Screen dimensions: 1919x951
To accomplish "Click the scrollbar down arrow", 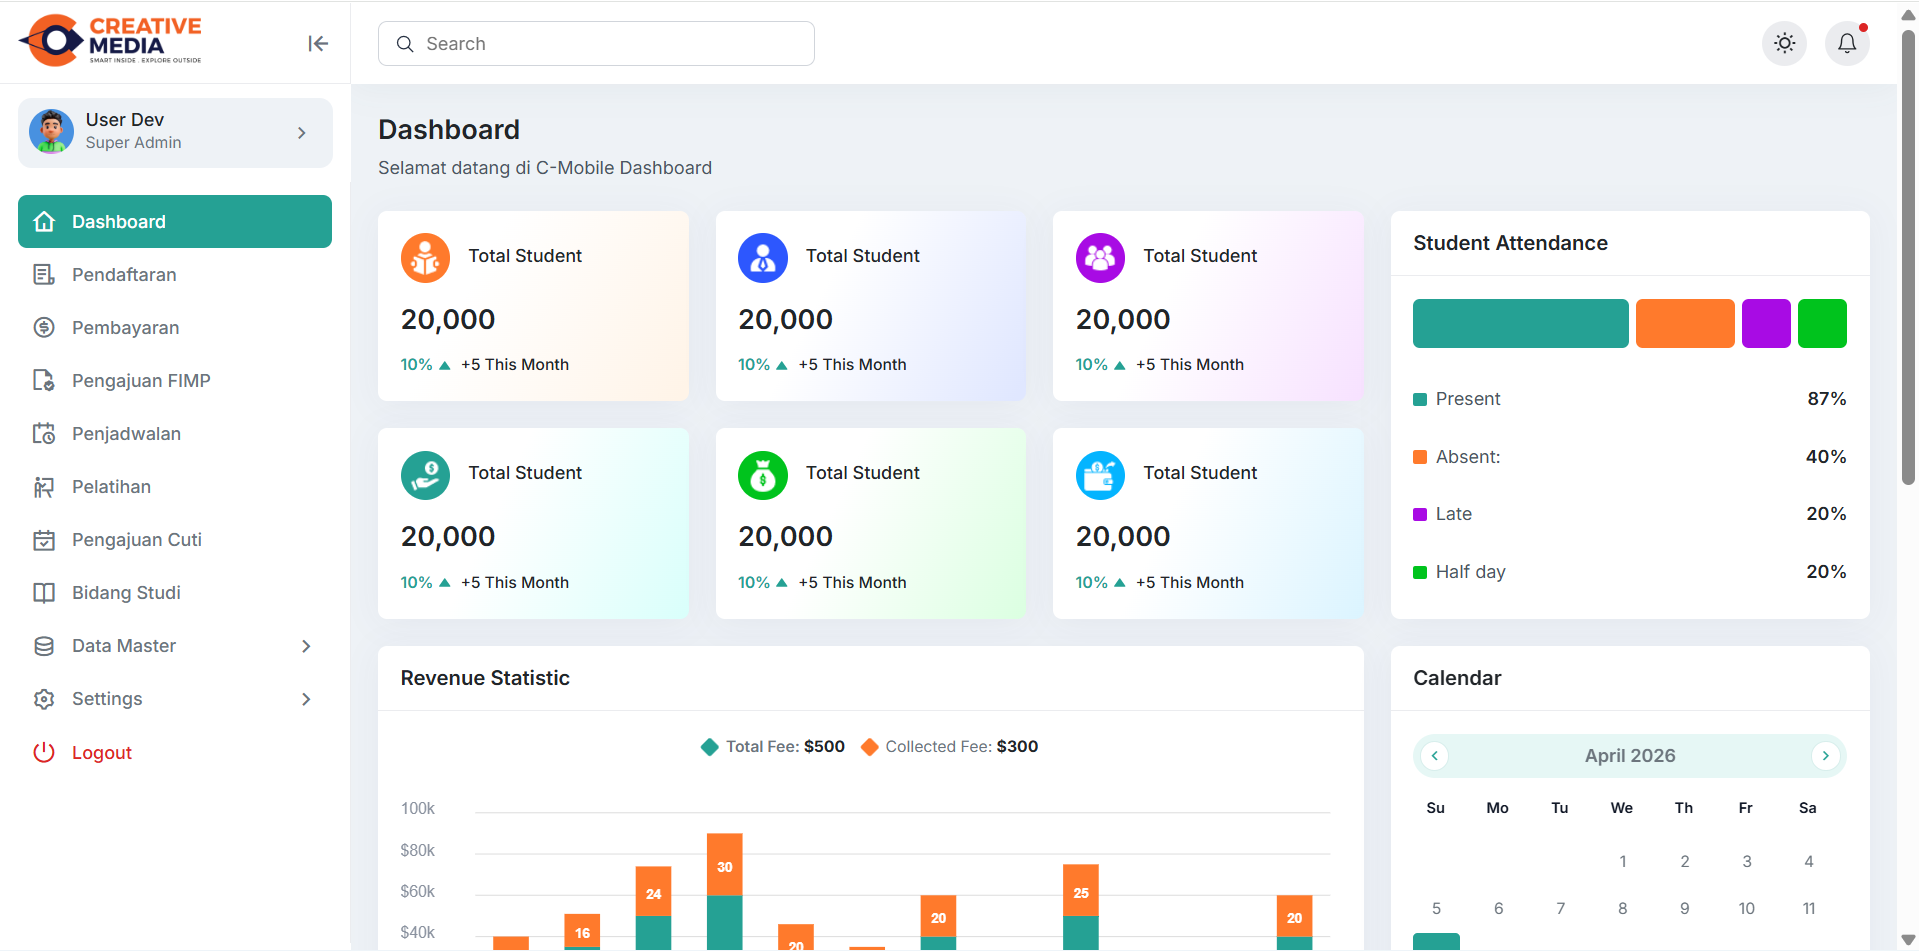I will pos(1908,940).
